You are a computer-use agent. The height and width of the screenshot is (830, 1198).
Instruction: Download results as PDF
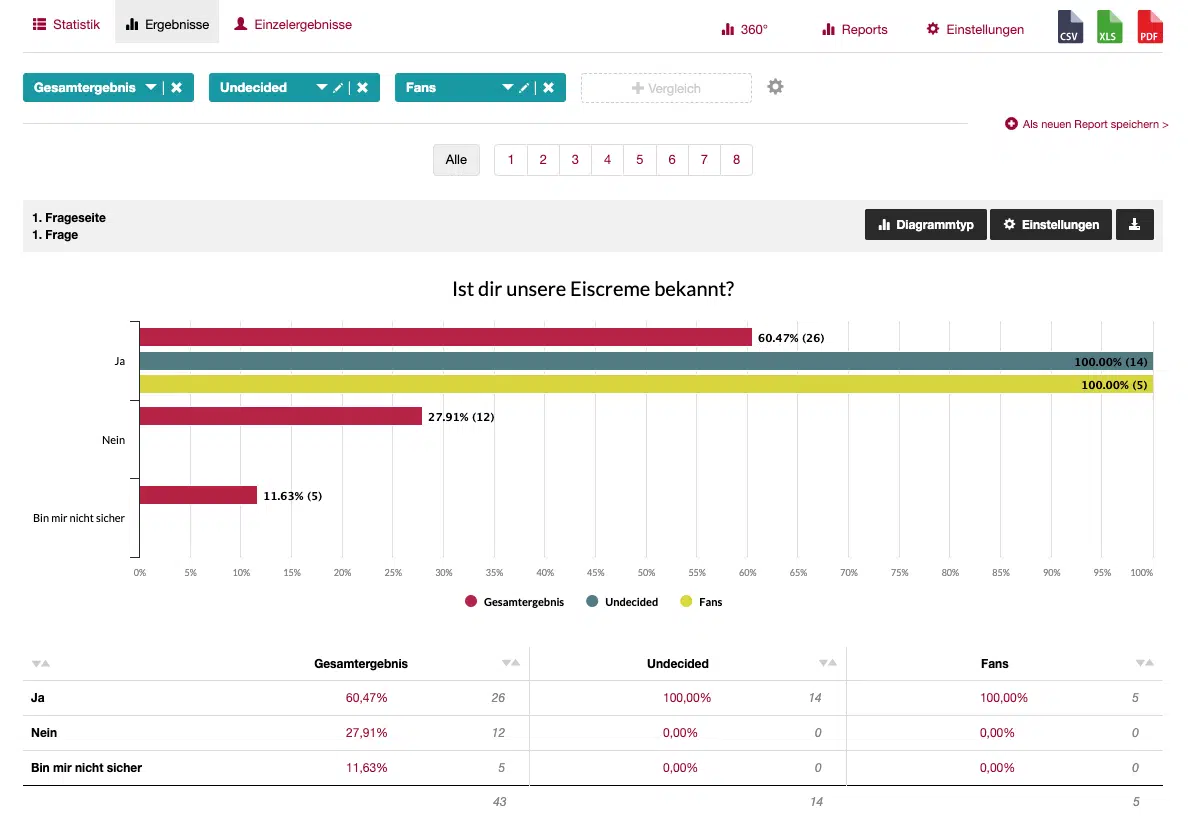pyautogui.click(x=1150, y=28)
